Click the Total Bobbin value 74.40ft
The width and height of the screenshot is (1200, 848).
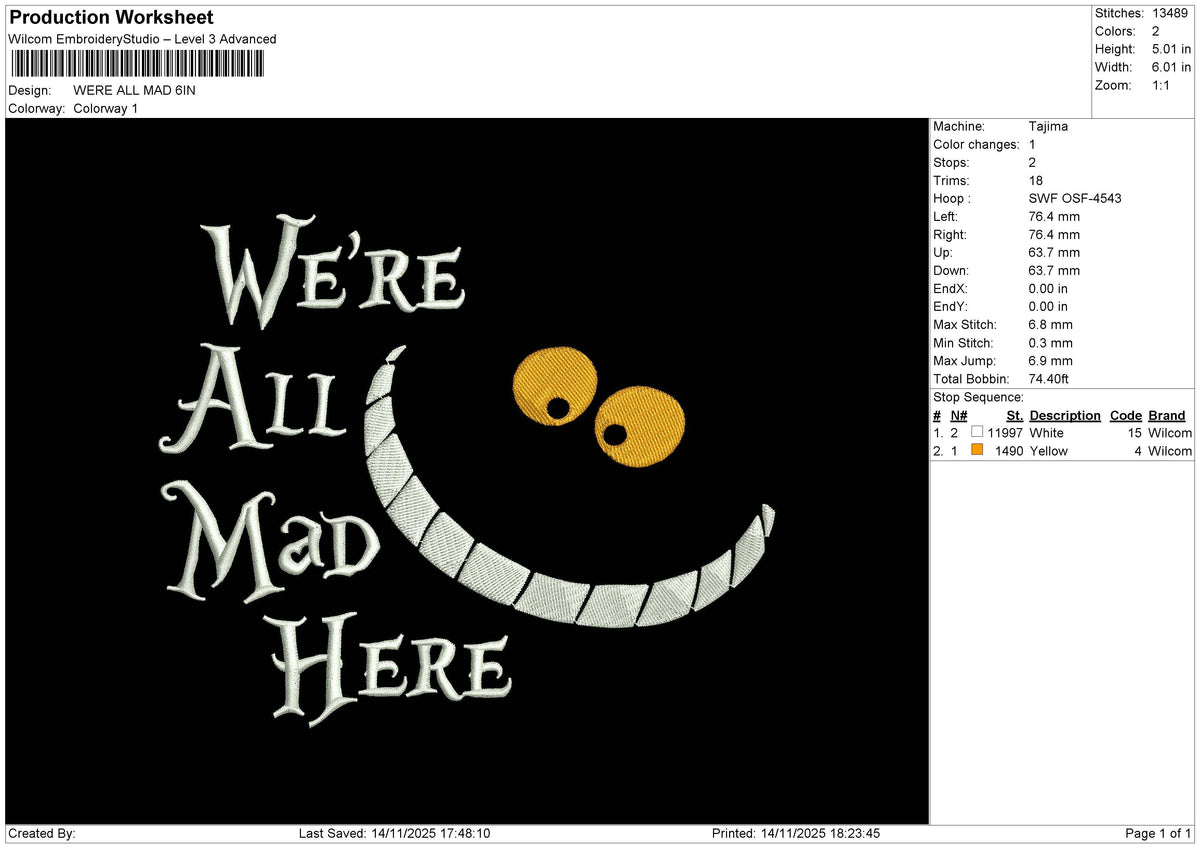click(x=1049, y=378)
